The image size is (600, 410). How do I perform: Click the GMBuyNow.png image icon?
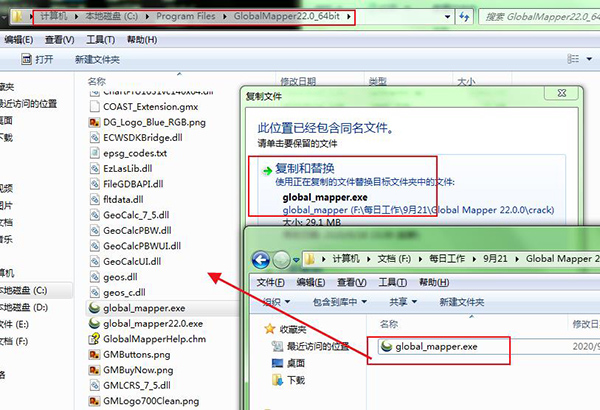click(94, 370)
